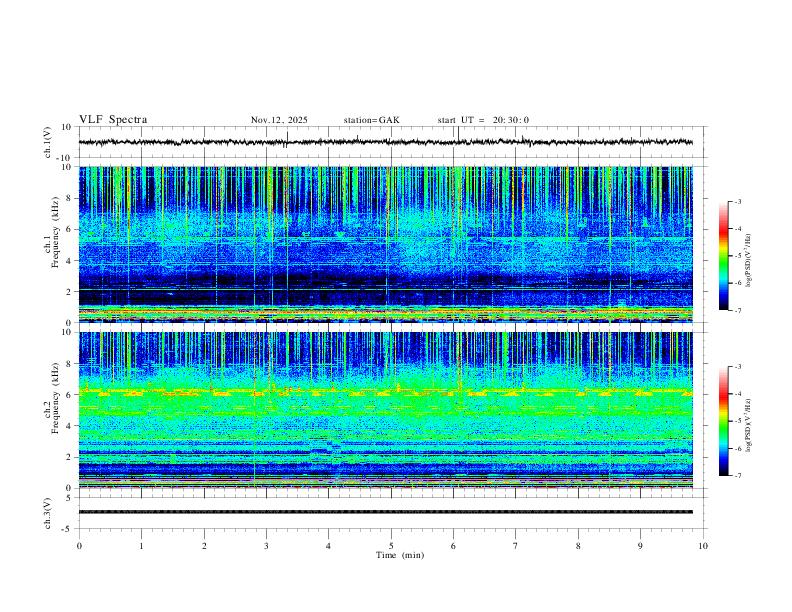Screen dimensions: 792x612
Task: Click the ch.2 spectrogram color scale bar
Action: click(x=724, y=421)
